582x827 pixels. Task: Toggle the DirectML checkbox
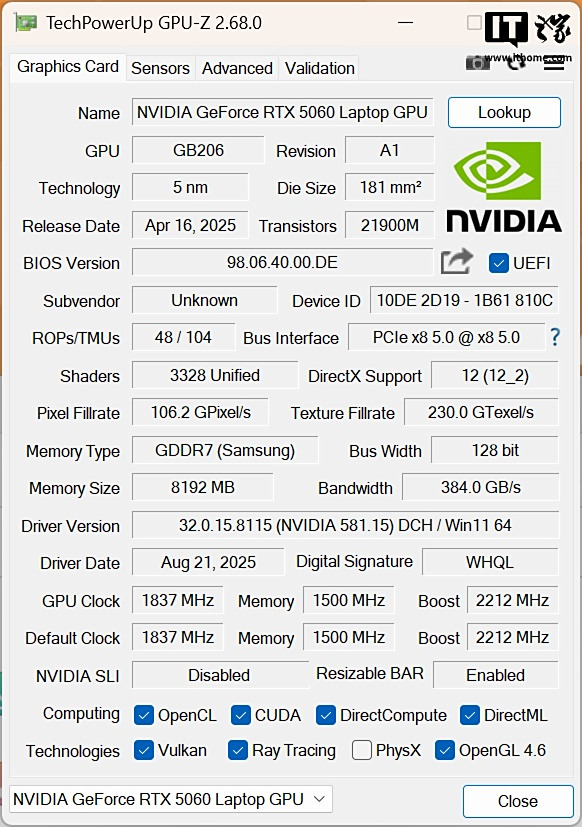click(470, 715)
